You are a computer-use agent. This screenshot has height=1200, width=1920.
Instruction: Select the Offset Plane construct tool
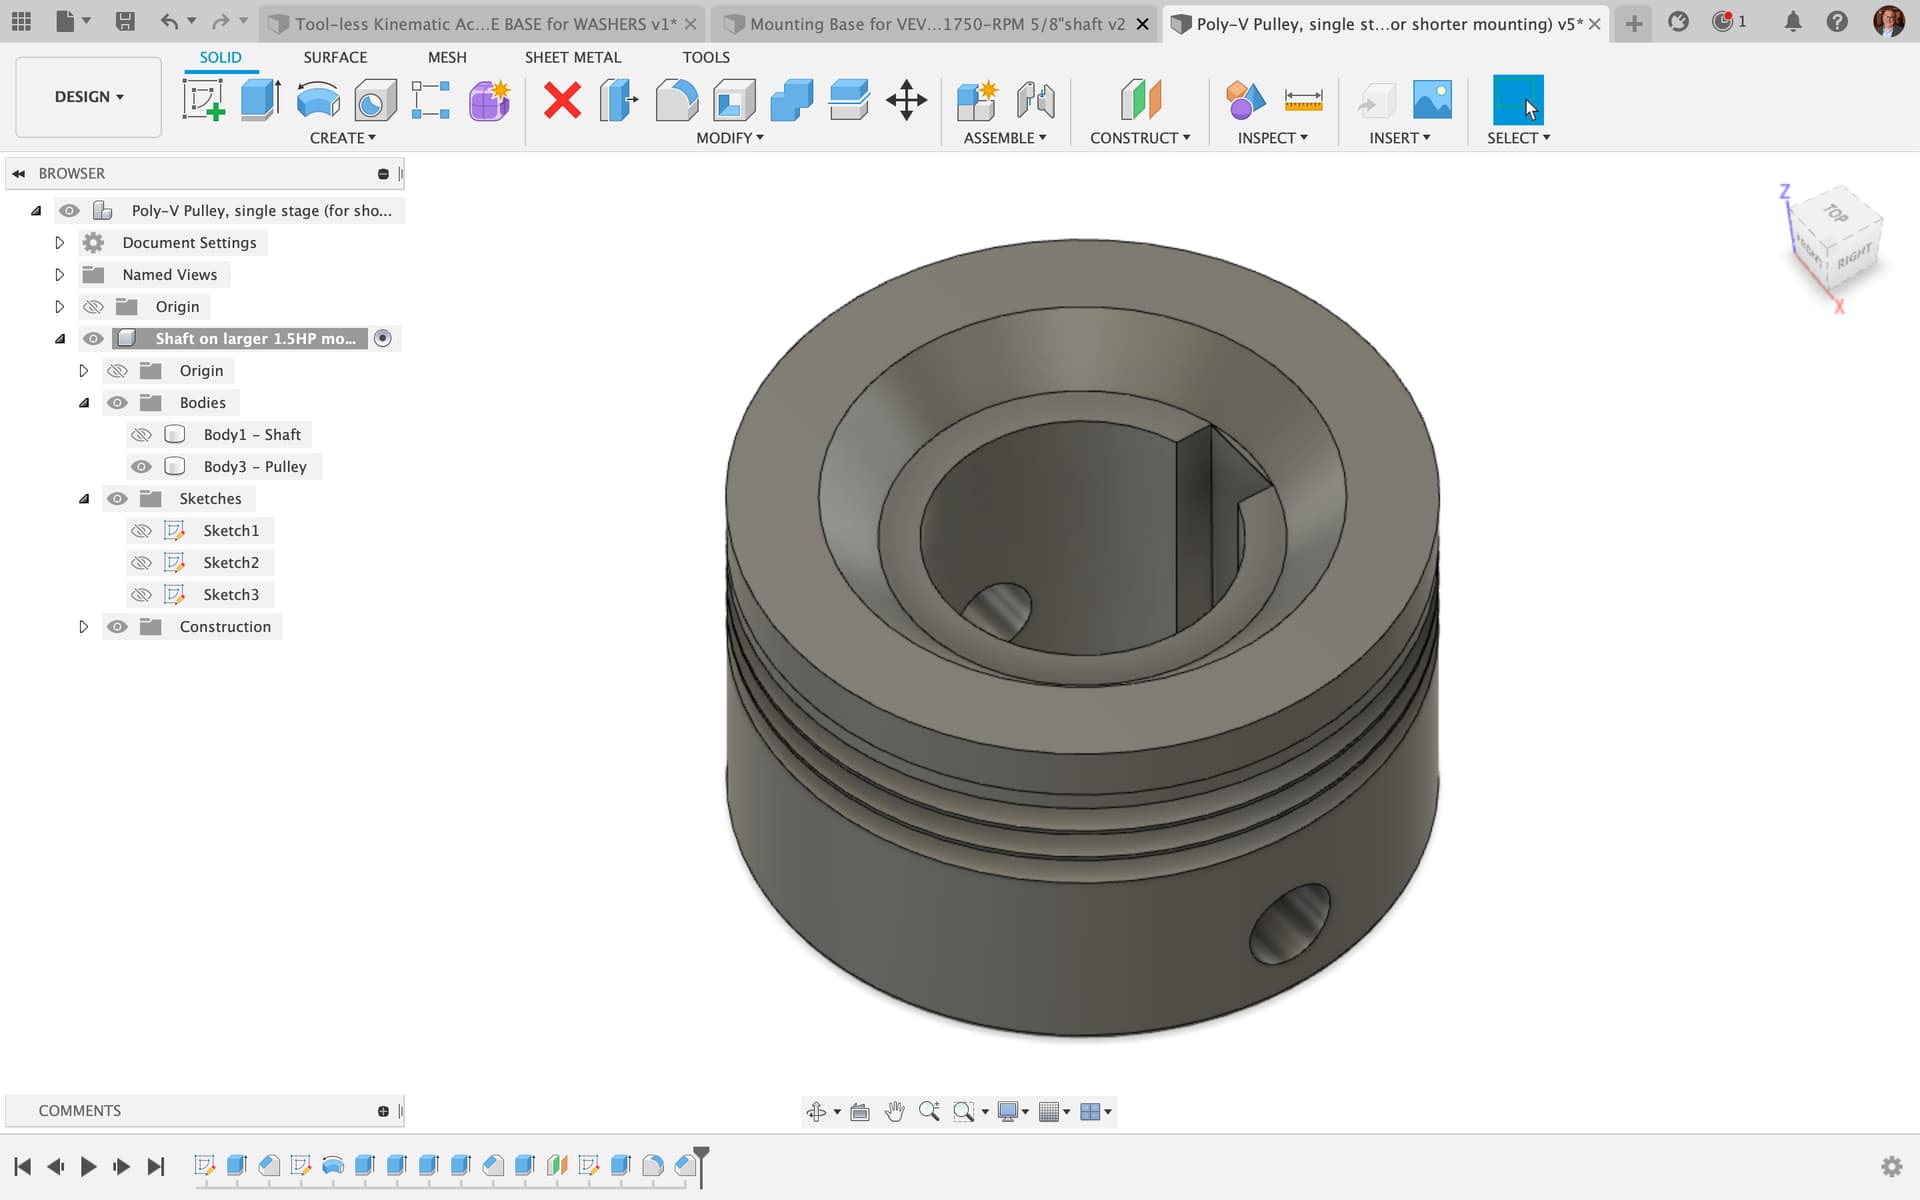[x=1141, y=100]
